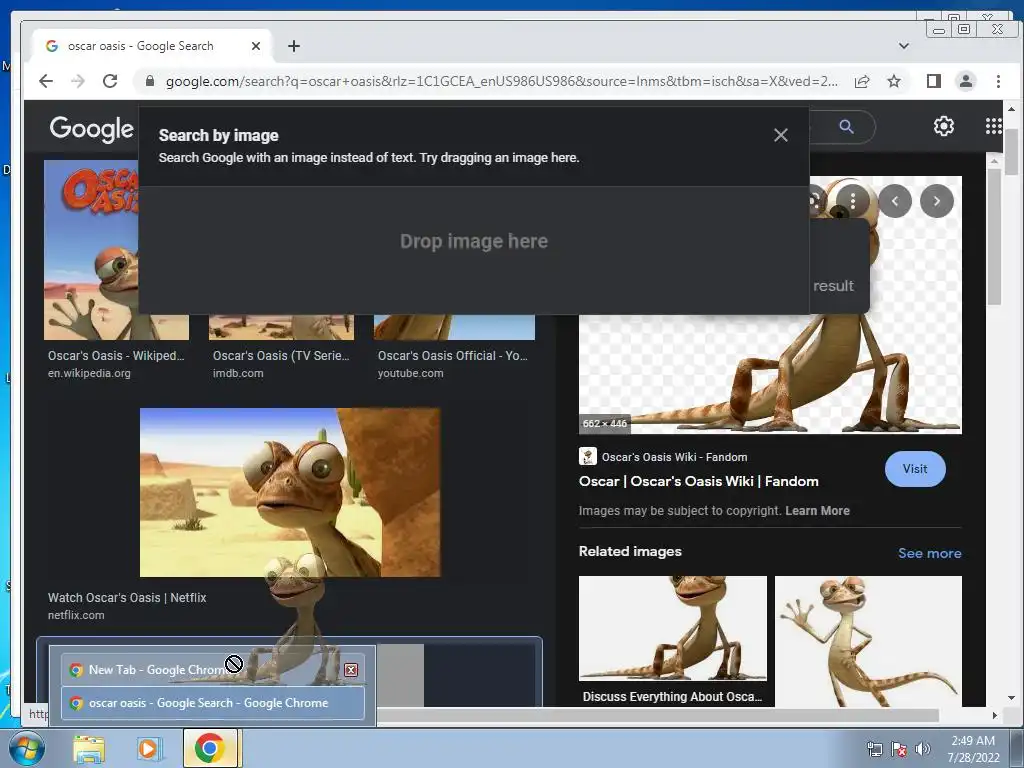Open the Watch Oscar's Oasis Netflix image
This screenshot has height=768, width=1024.
click(290, 492)
